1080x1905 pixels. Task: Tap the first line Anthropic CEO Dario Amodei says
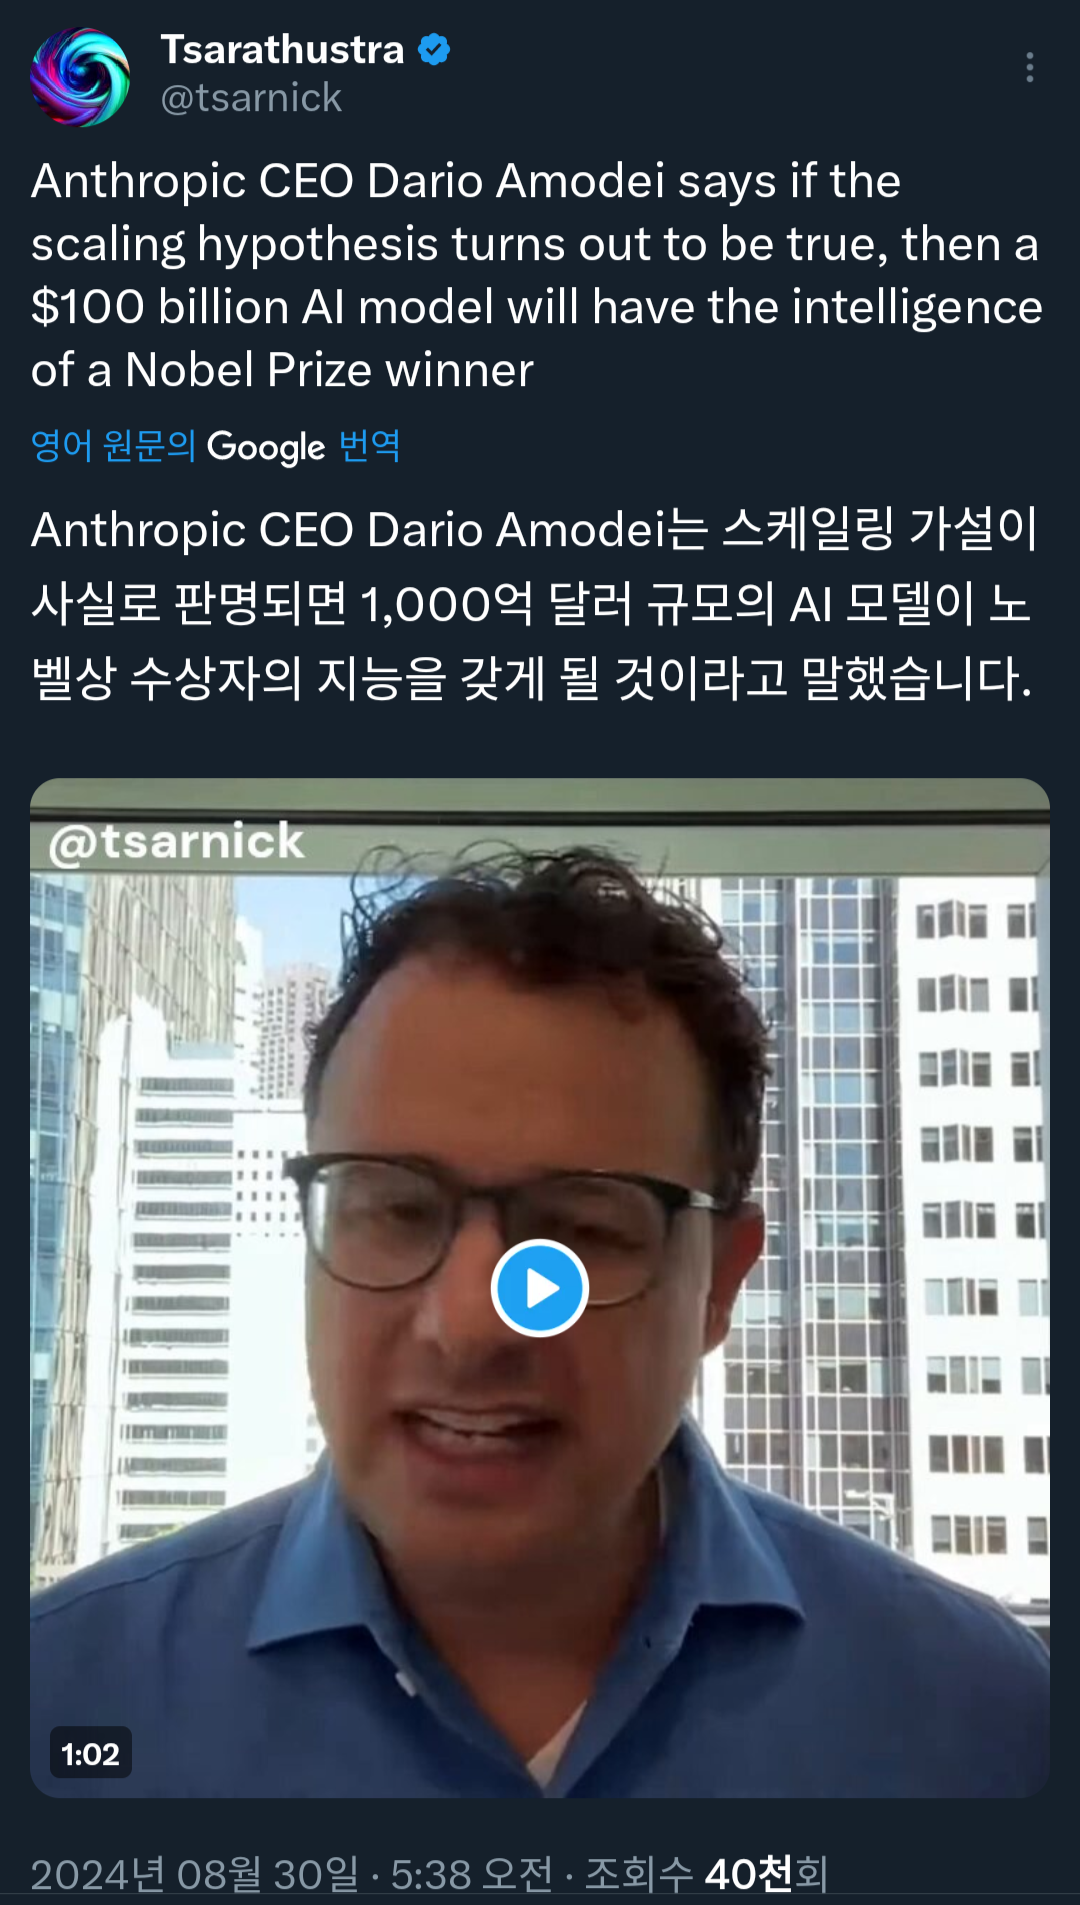tap(466, 182)
